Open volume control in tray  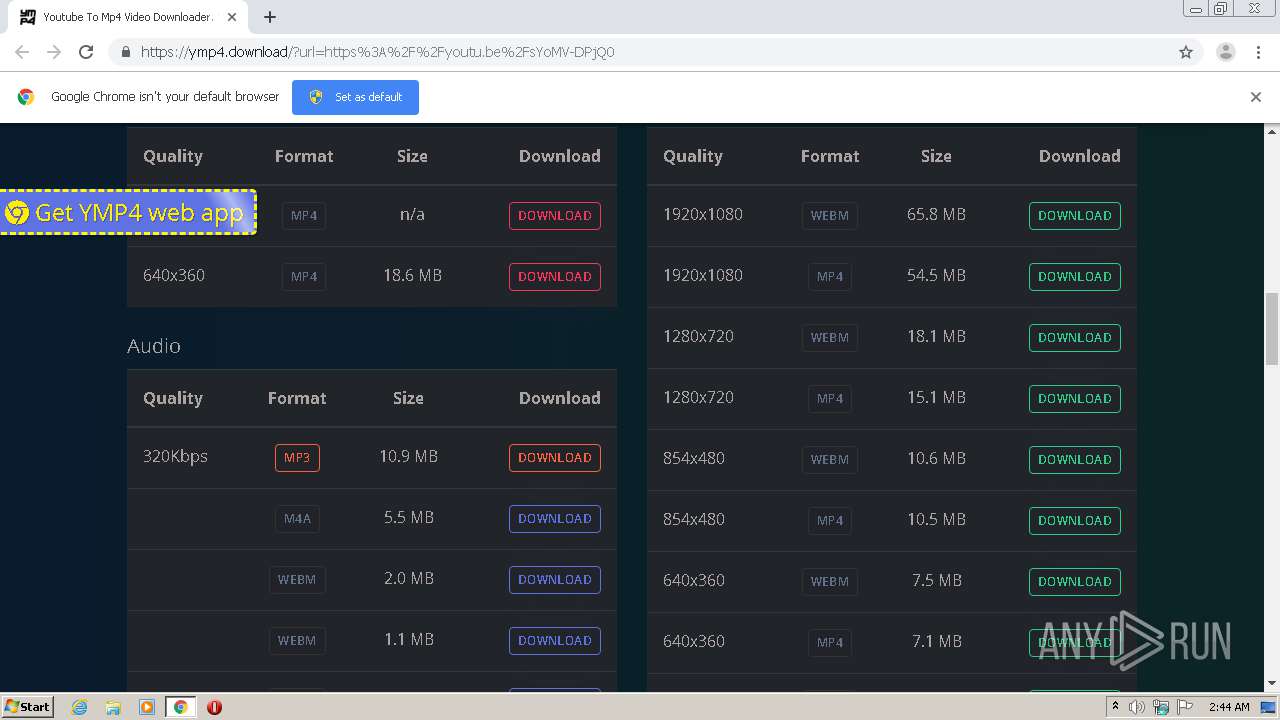tap(1137, 707)
